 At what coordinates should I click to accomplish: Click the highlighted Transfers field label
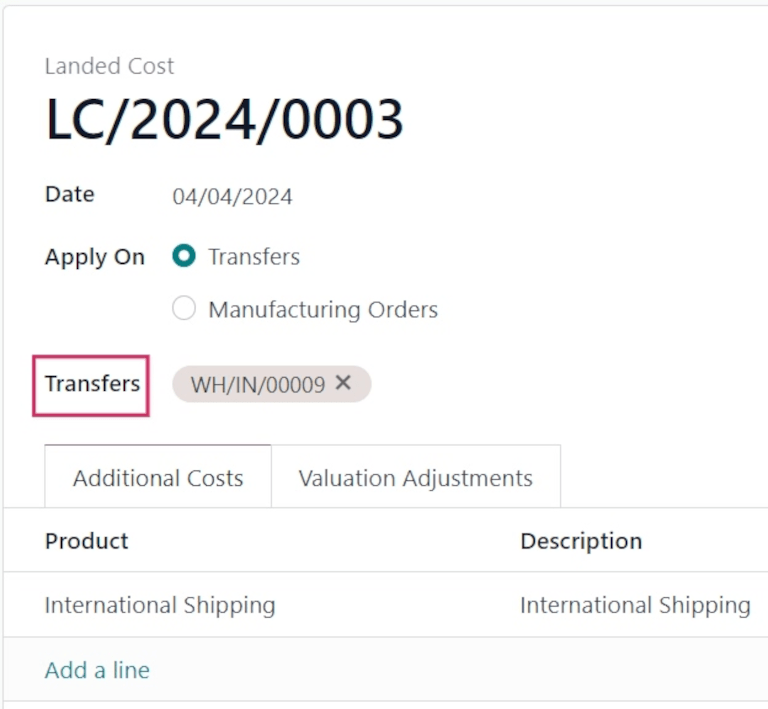(x=92, y=384)
